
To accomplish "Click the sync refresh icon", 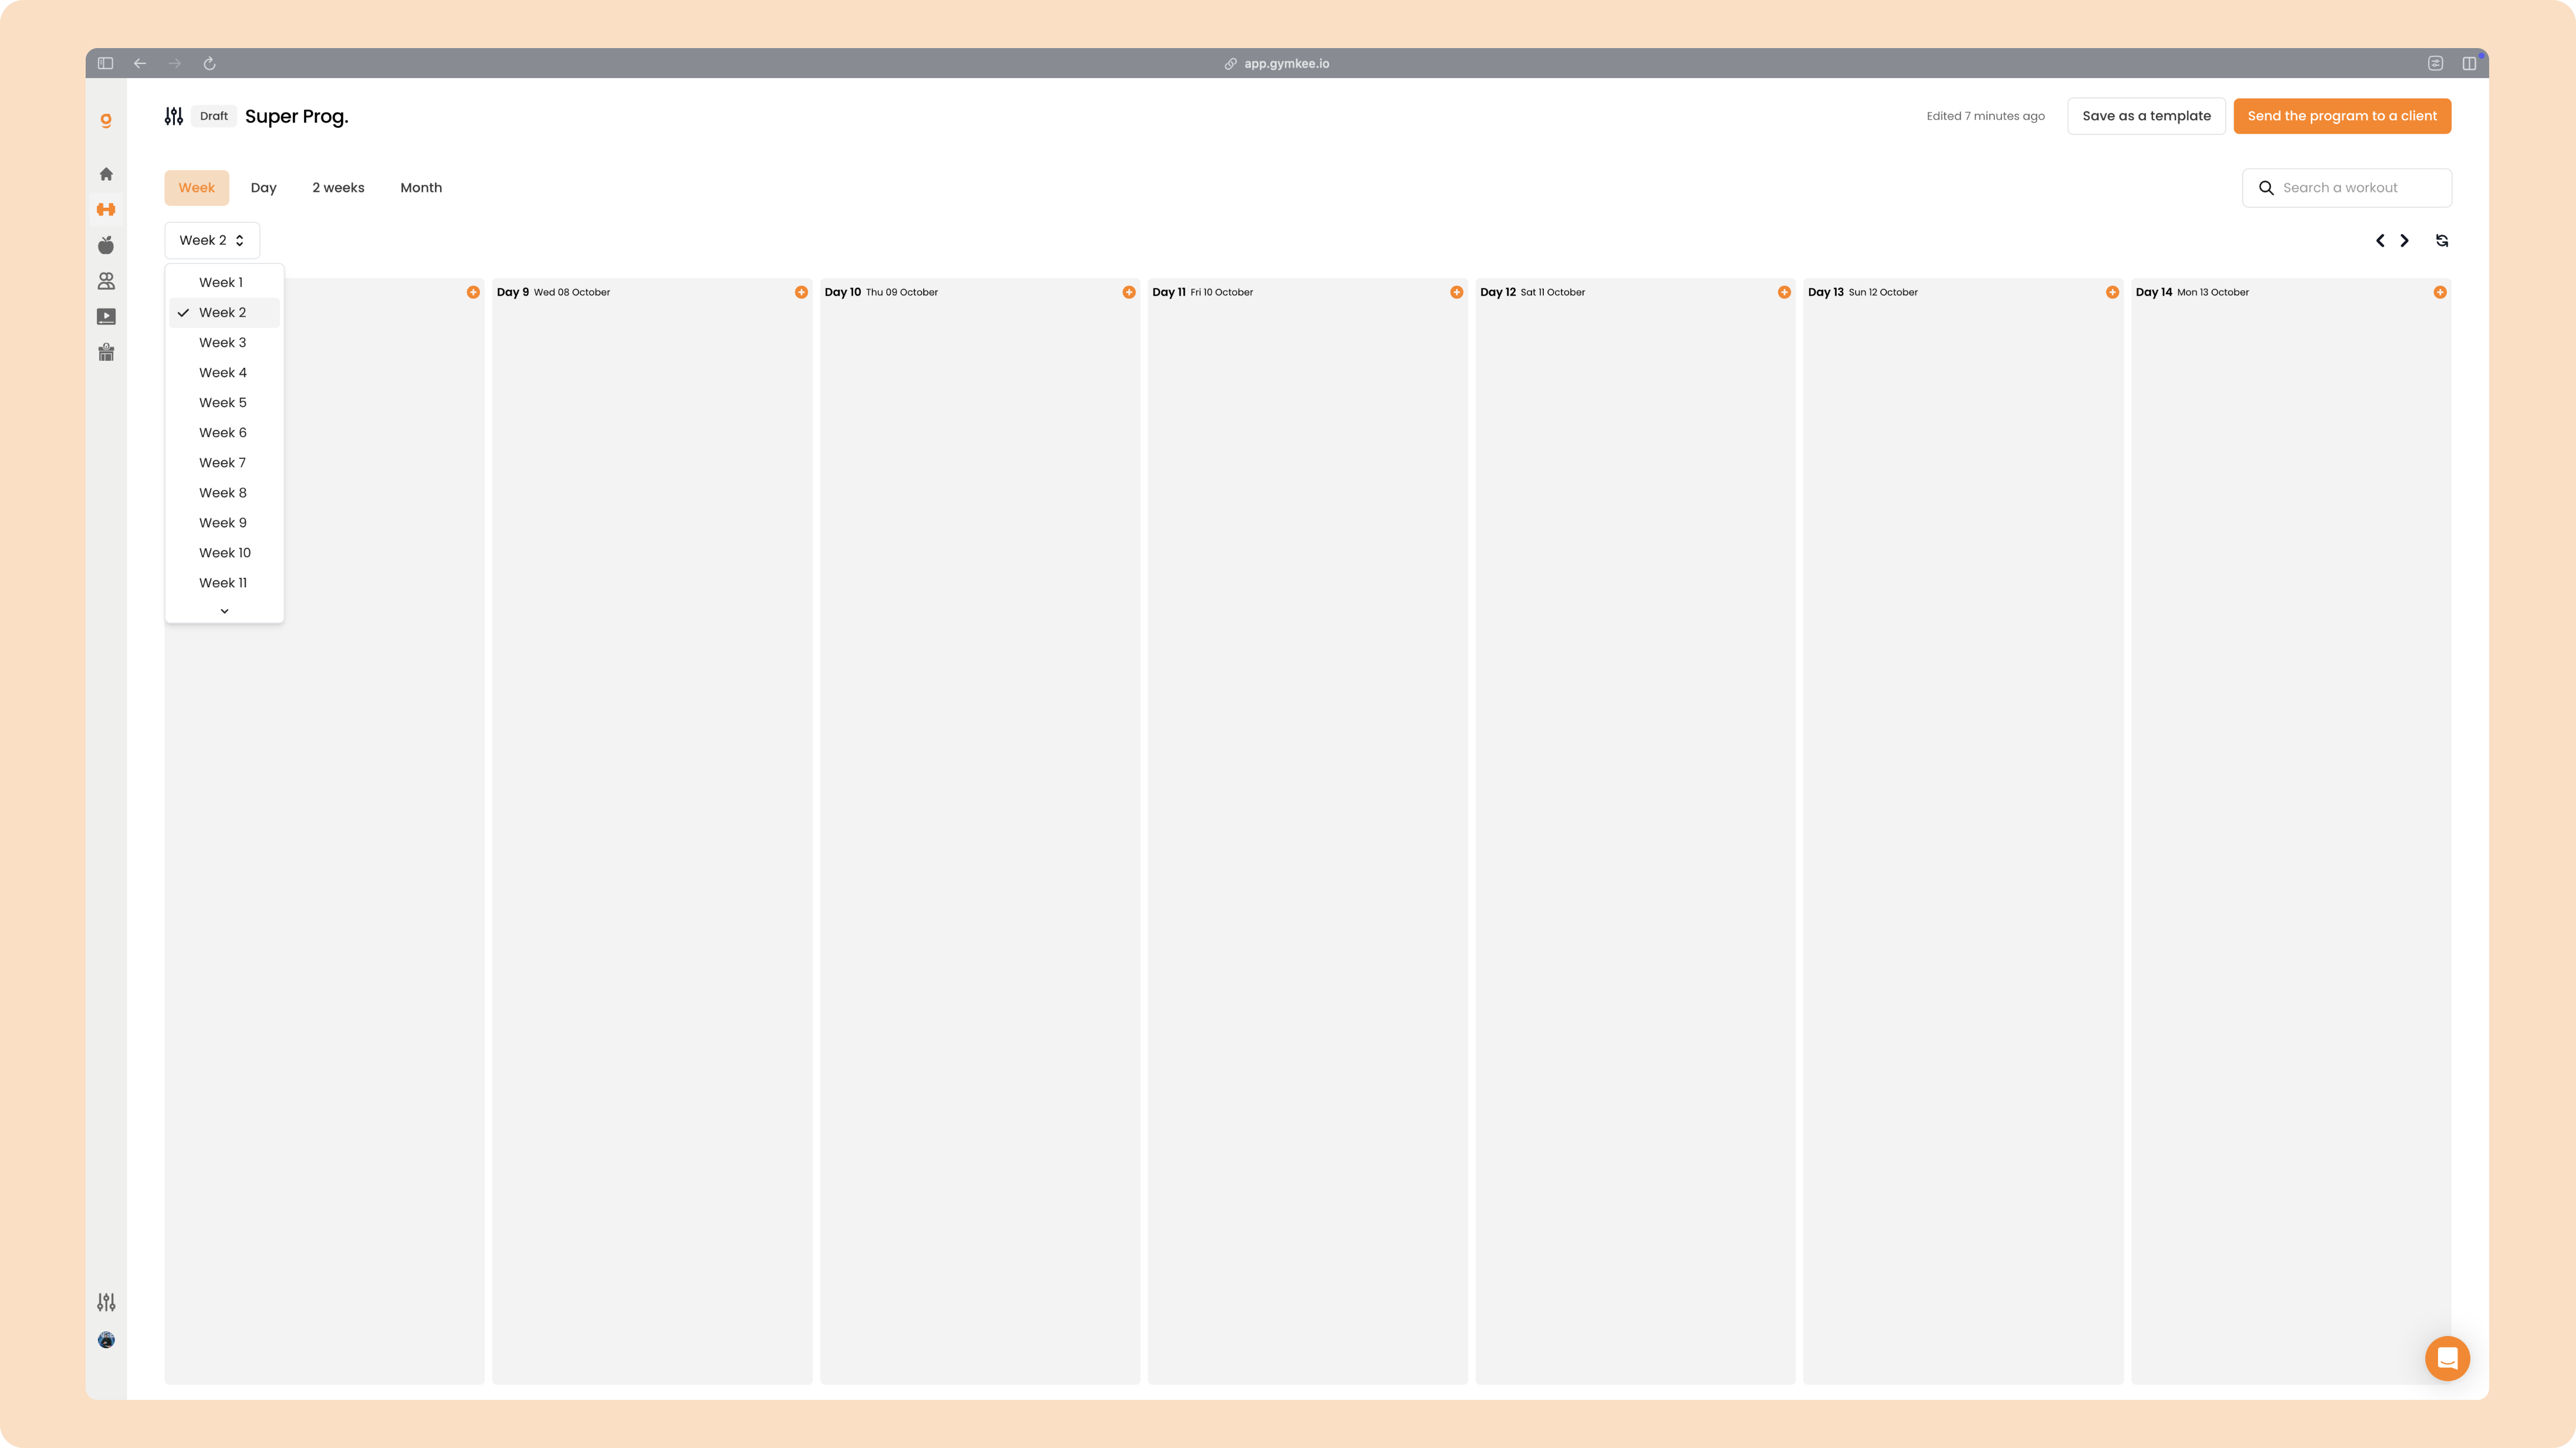I will point(2442,240).
